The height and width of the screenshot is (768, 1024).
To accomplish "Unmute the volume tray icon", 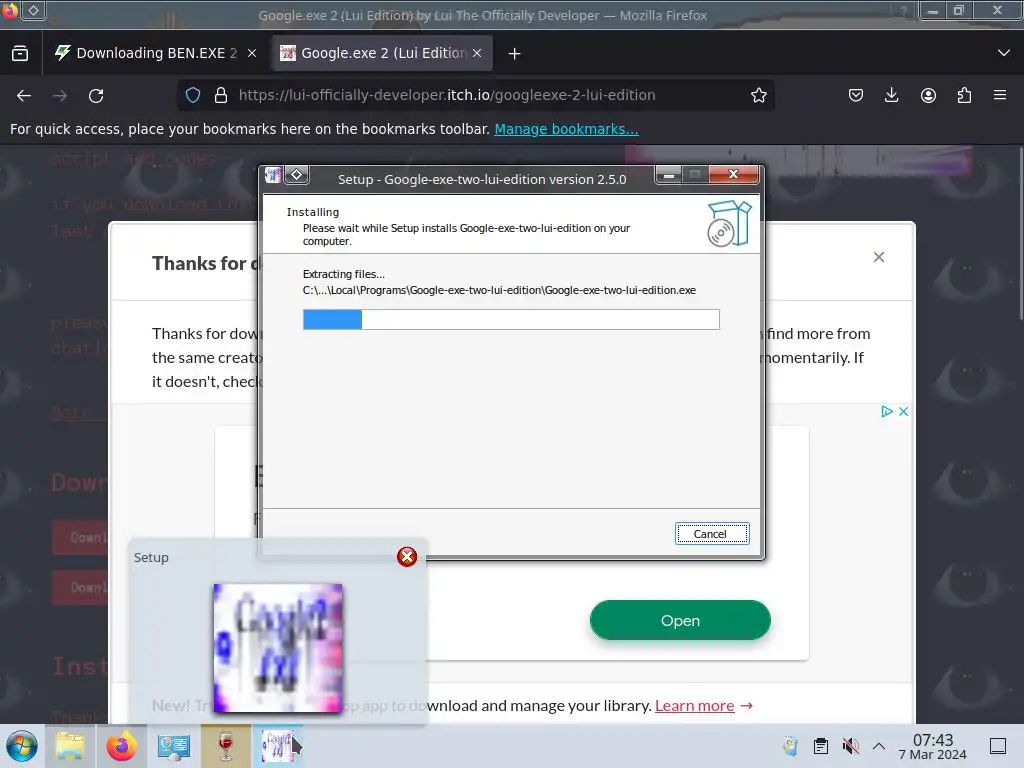I will coord(850,746).
